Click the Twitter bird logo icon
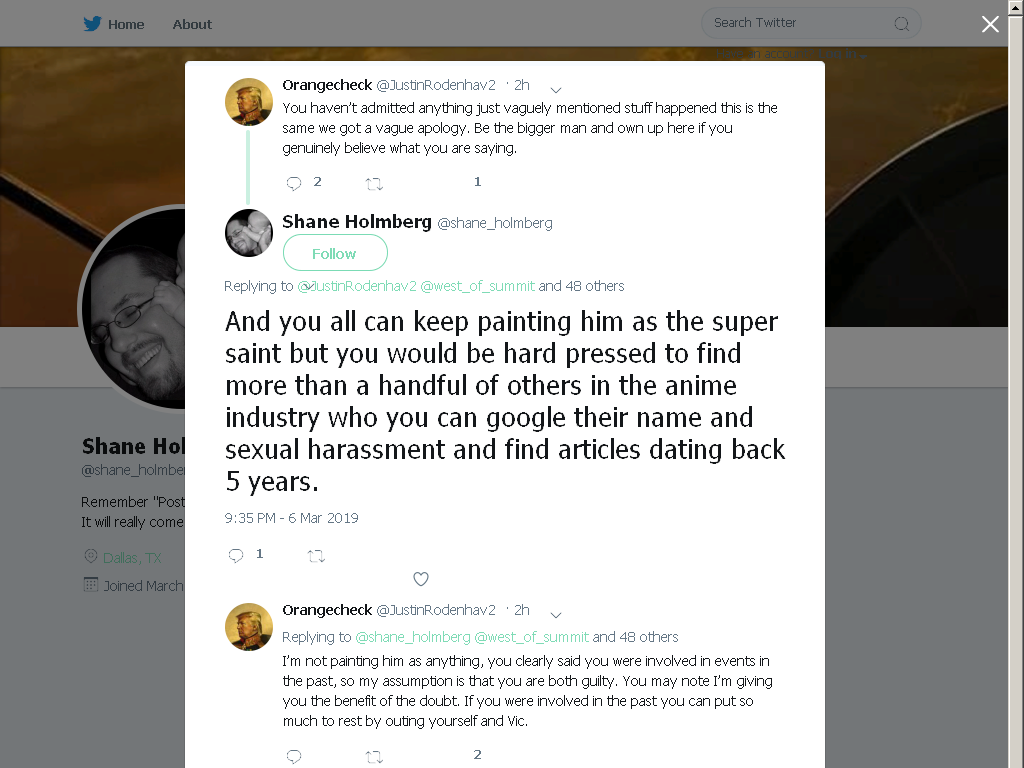This screenshot has width=1024, height=768. [92, 24]
